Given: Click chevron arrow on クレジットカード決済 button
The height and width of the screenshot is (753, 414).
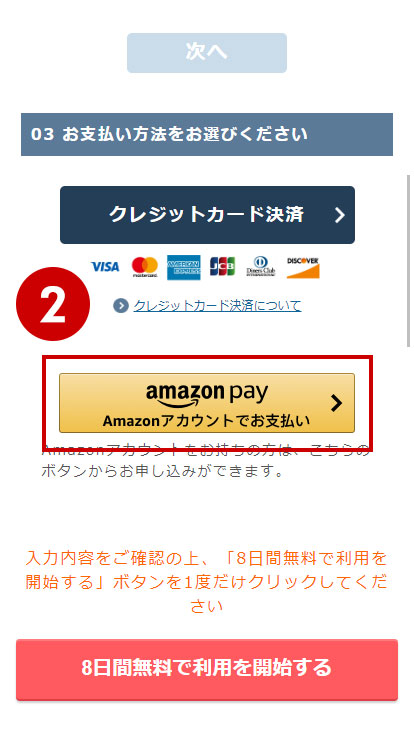Looking at the screenshot, I should tap(340, 215).
